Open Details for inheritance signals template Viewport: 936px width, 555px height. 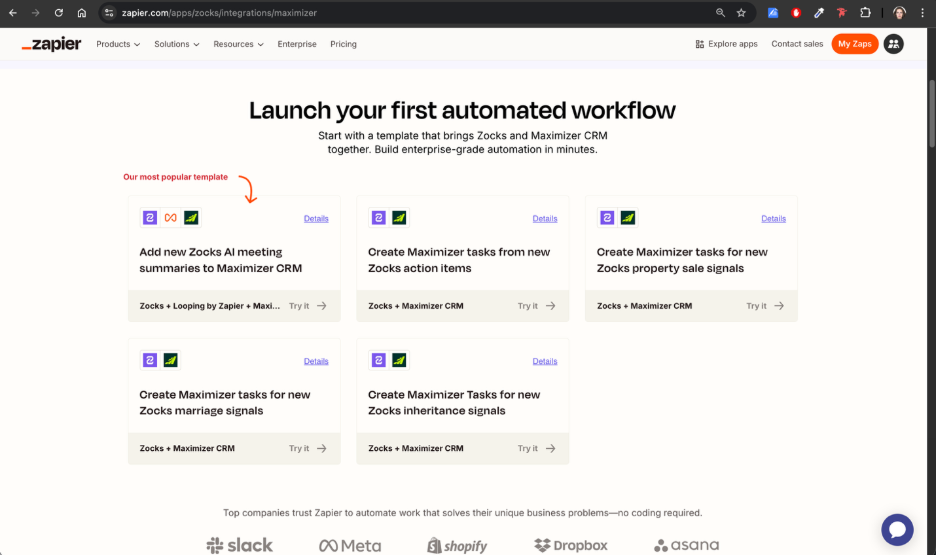[544, 361]
